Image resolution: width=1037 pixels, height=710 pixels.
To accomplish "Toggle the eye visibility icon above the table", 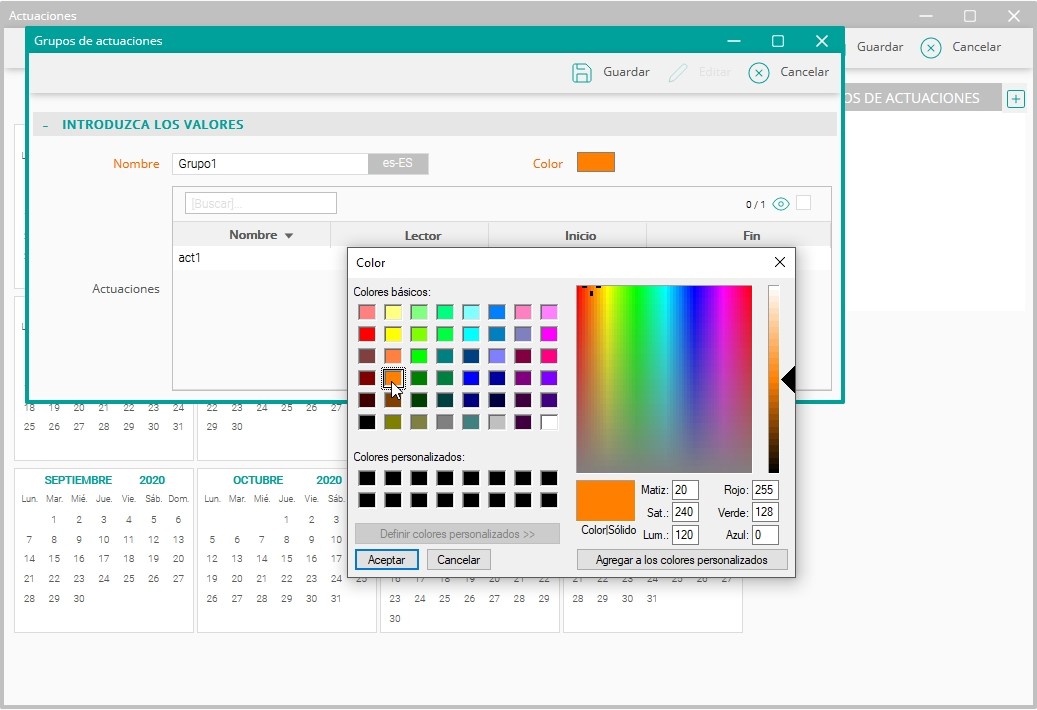I will click(x=780, y=204).
